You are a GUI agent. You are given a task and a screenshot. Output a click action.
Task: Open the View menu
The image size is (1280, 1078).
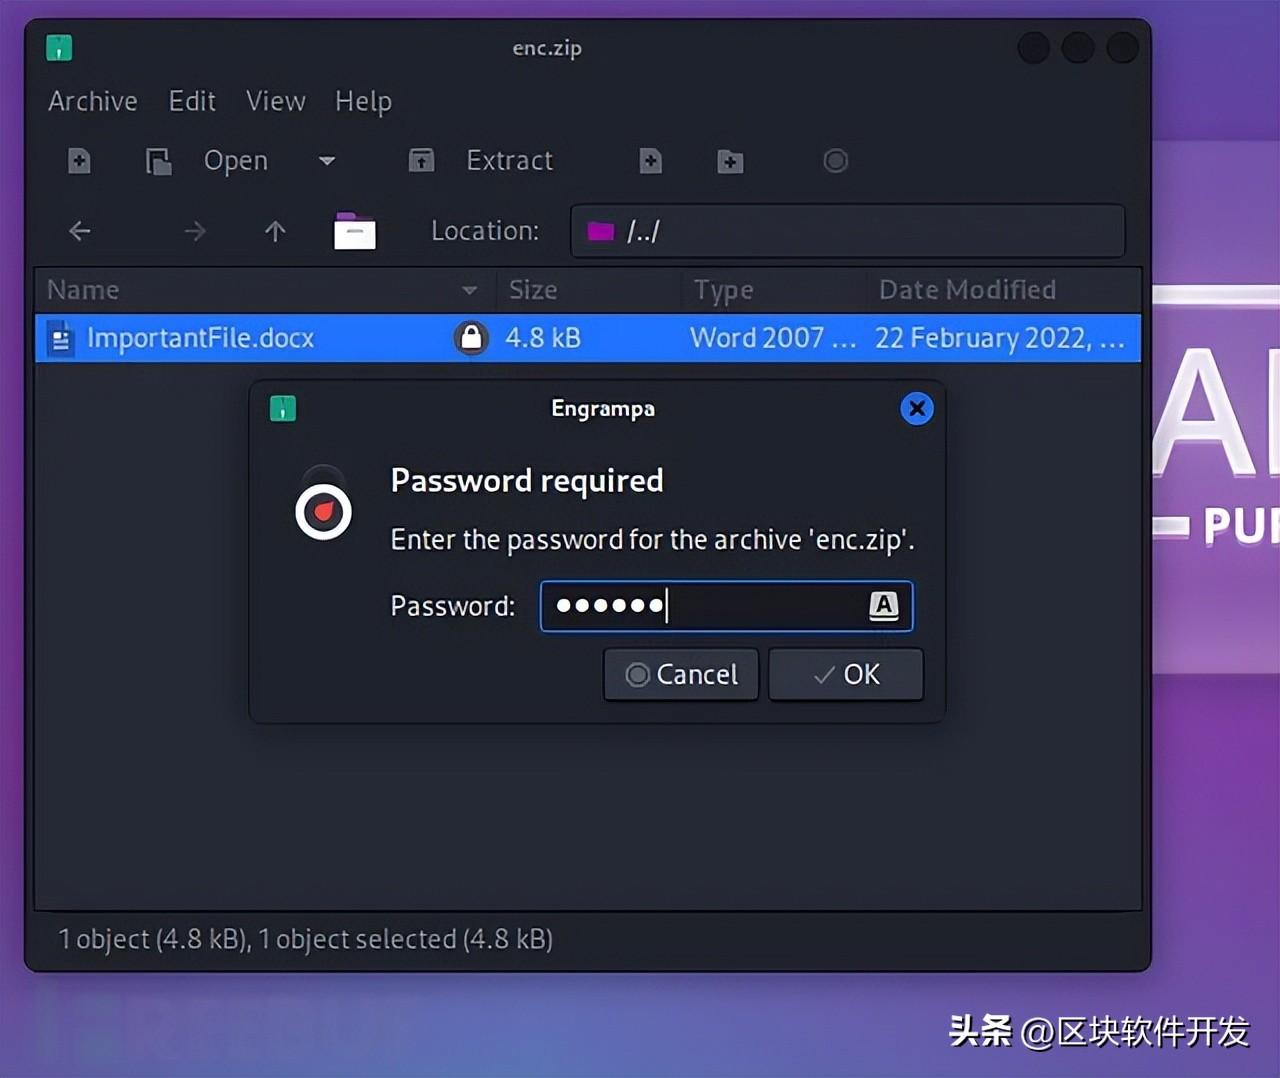pos(275,102)
